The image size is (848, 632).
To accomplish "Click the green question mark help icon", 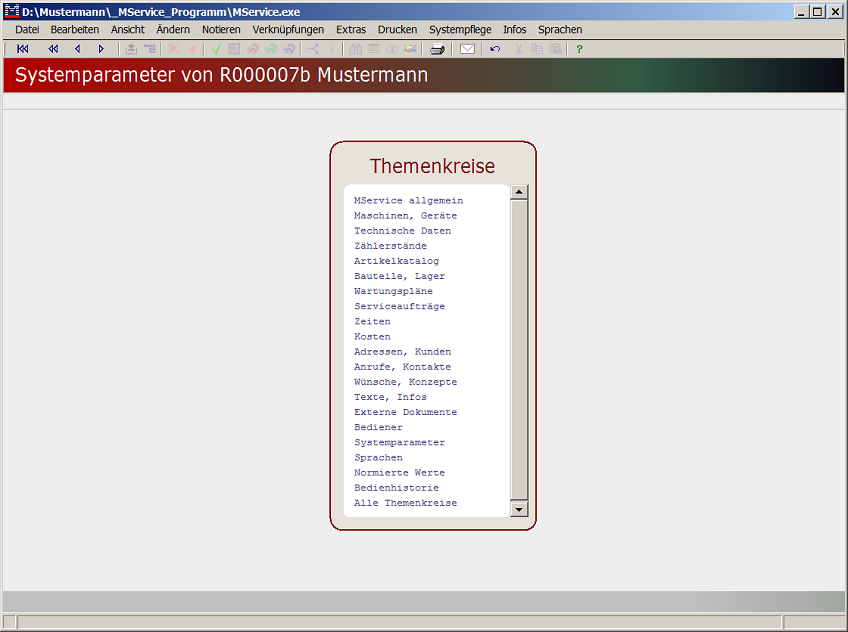I will point(579,49).
